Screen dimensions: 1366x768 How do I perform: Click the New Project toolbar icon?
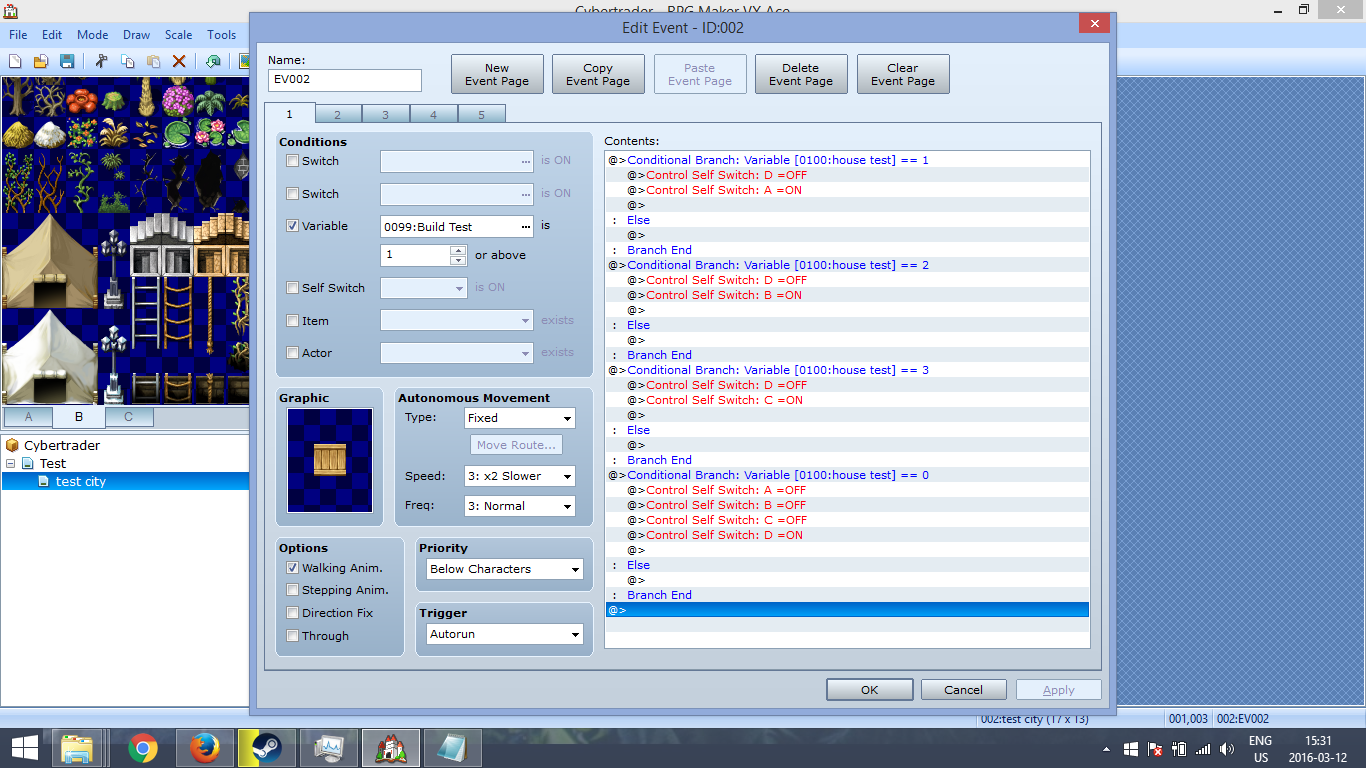(x=15, y=61)
